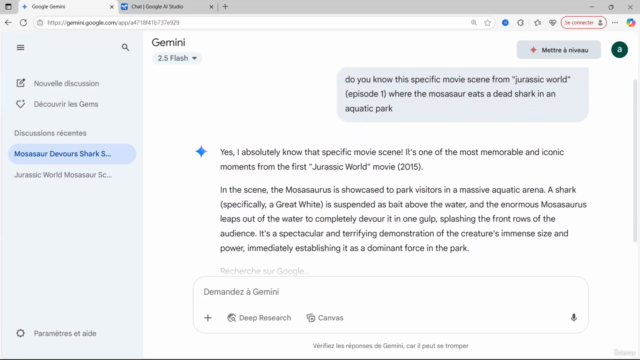Enable Deep Research mode

pos(259,318)
